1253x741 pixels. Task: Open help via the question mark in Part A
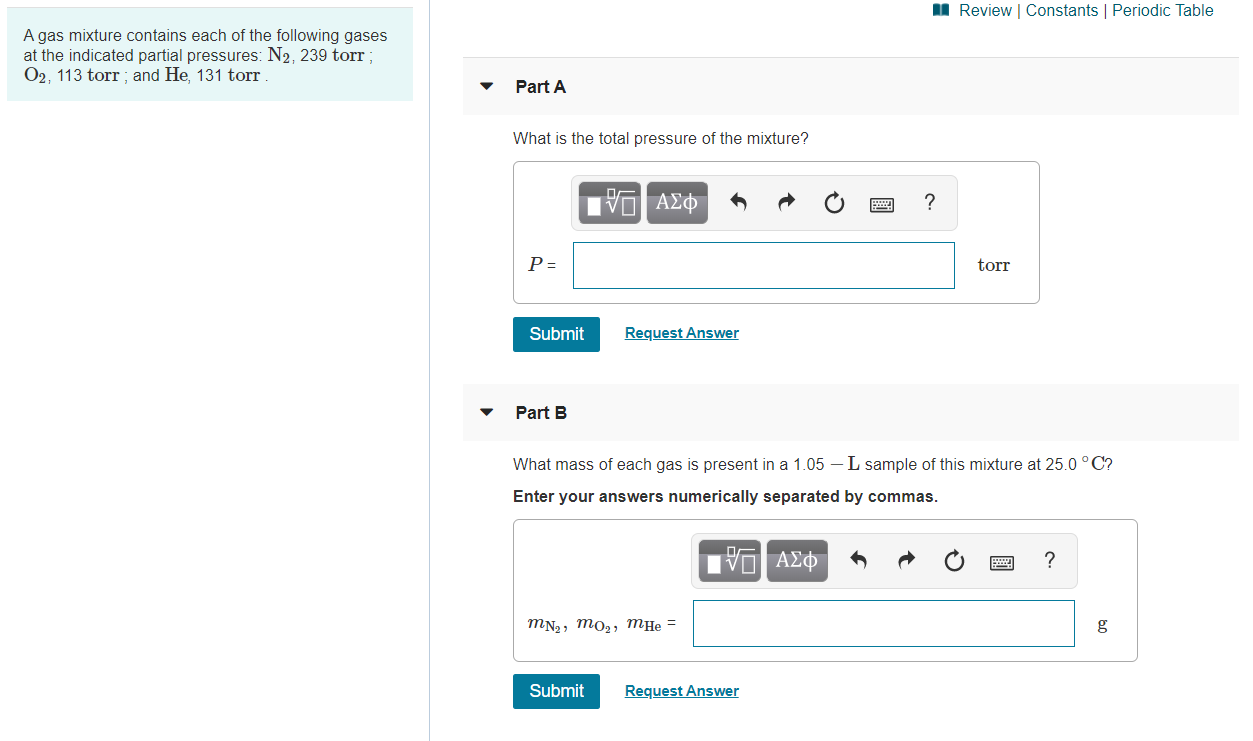point(929,202)
